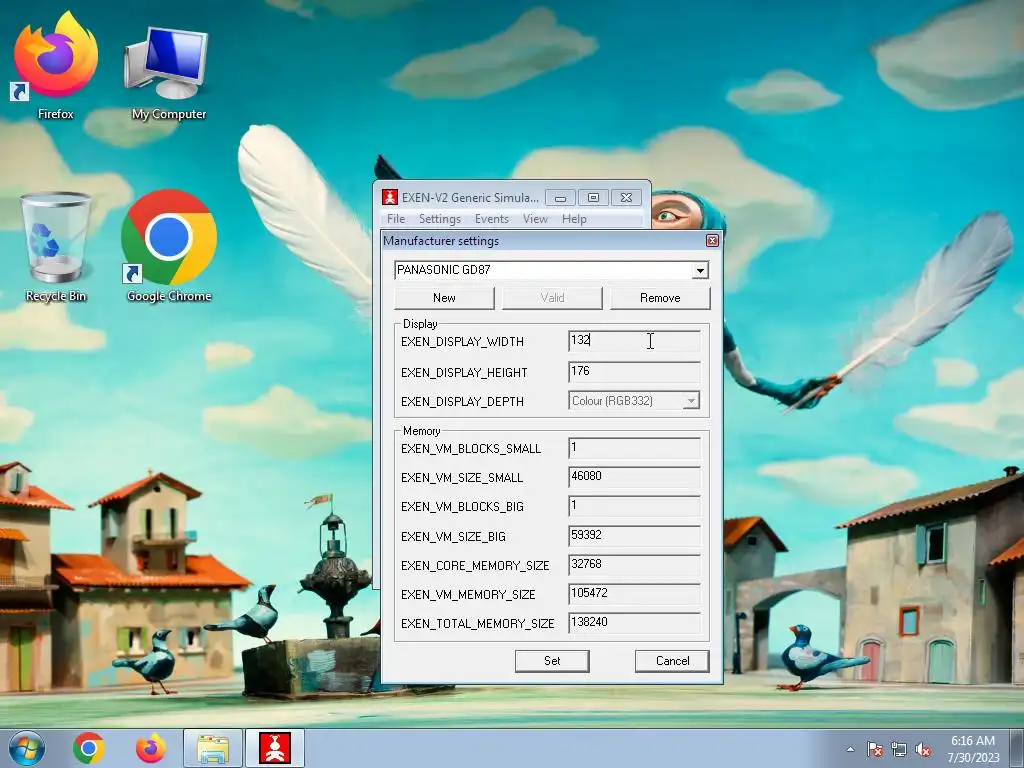Launch Firefox from the taskbar
Screen dimensions: 1024x768
click(x=150, y=748)
